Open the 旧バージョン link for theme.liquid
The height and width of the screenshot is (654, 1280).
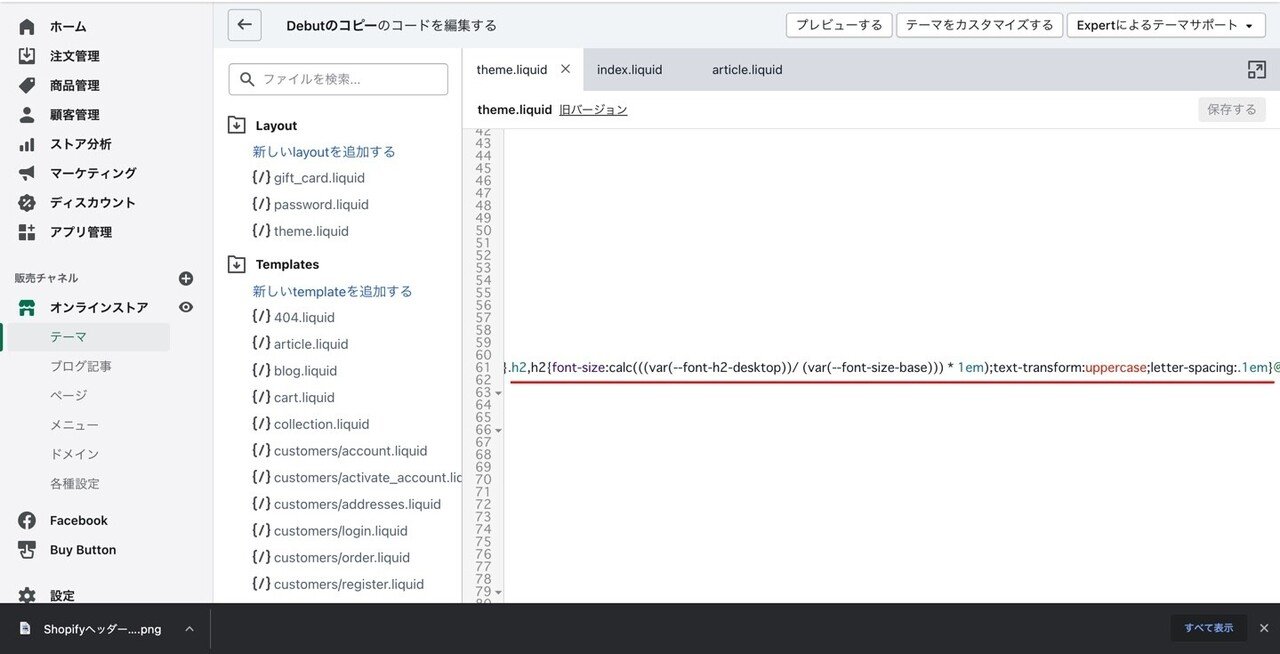(594, 109)
